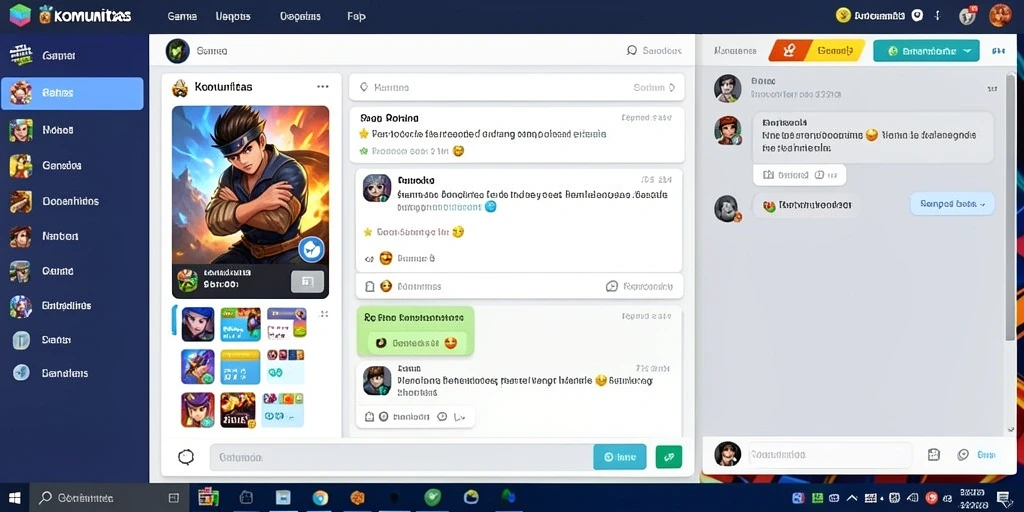Open the dark-haired avatar of last feed post

point(377,380)
